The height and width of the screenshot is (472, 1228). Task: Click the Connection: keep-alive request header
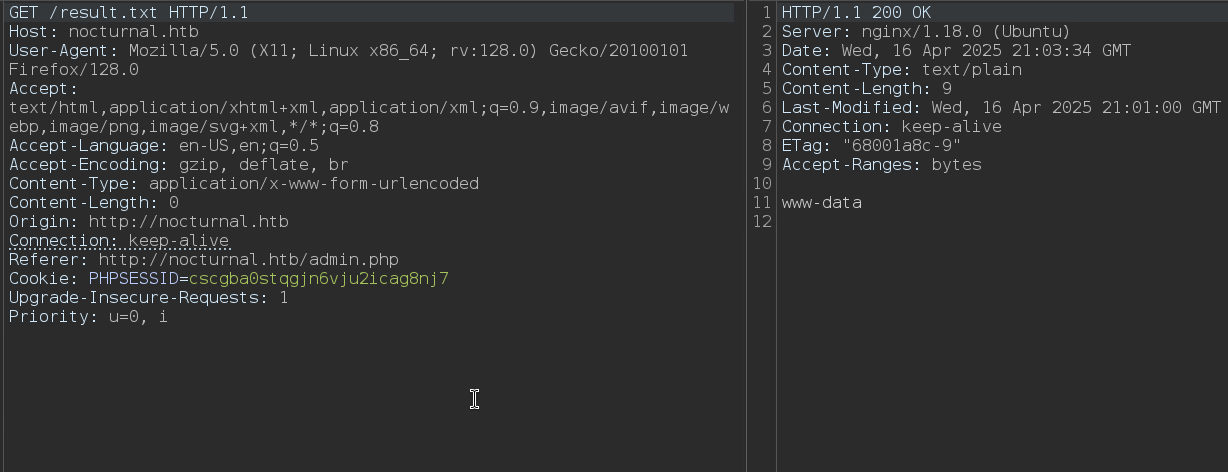119,241
